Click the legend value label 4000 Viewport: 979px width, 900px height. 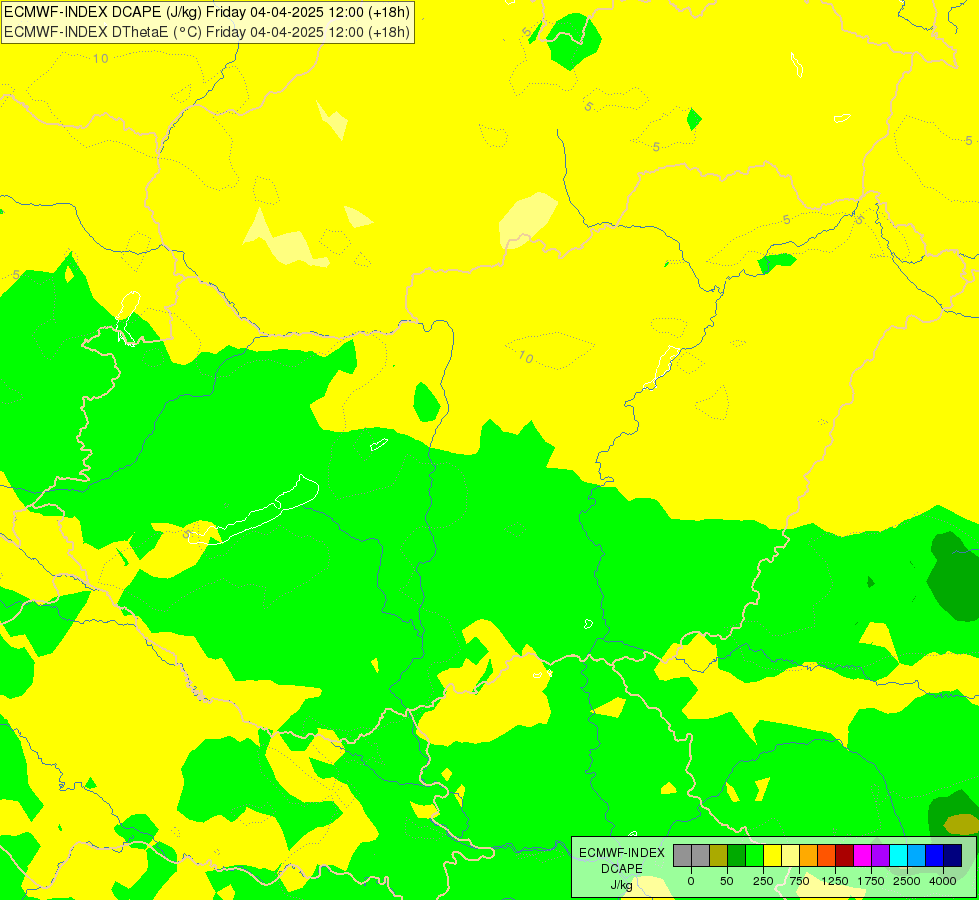tap(943, 881)
